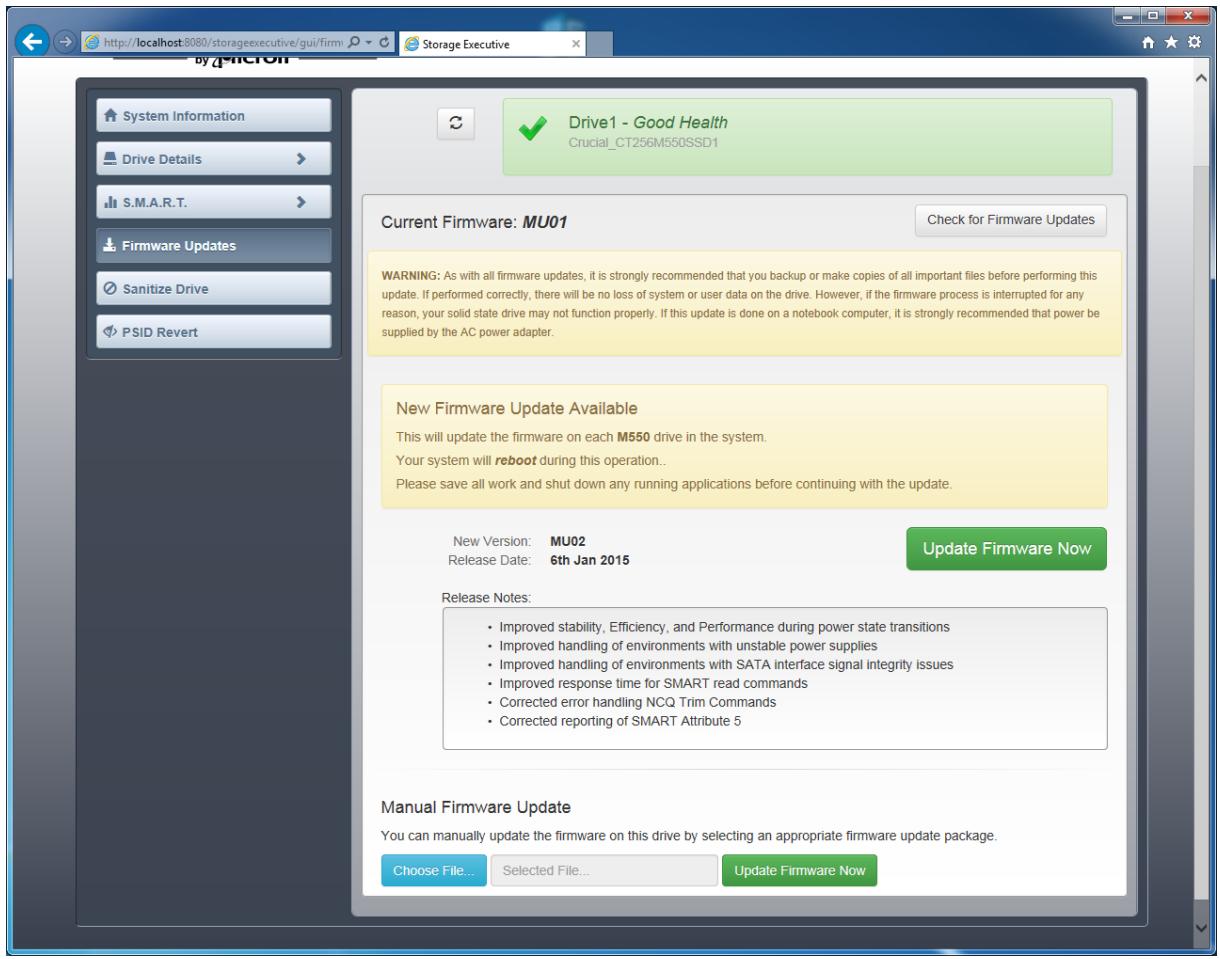Click the Corrected reporting of SMART Attribute 5 note
The height and width of the screenshot is (959, 1220).
point(620,721)
